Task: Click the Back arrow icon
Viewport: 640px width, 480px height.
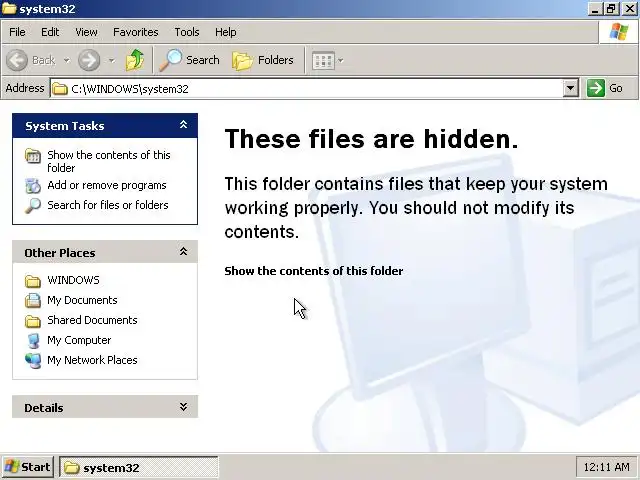Action: 17,60
